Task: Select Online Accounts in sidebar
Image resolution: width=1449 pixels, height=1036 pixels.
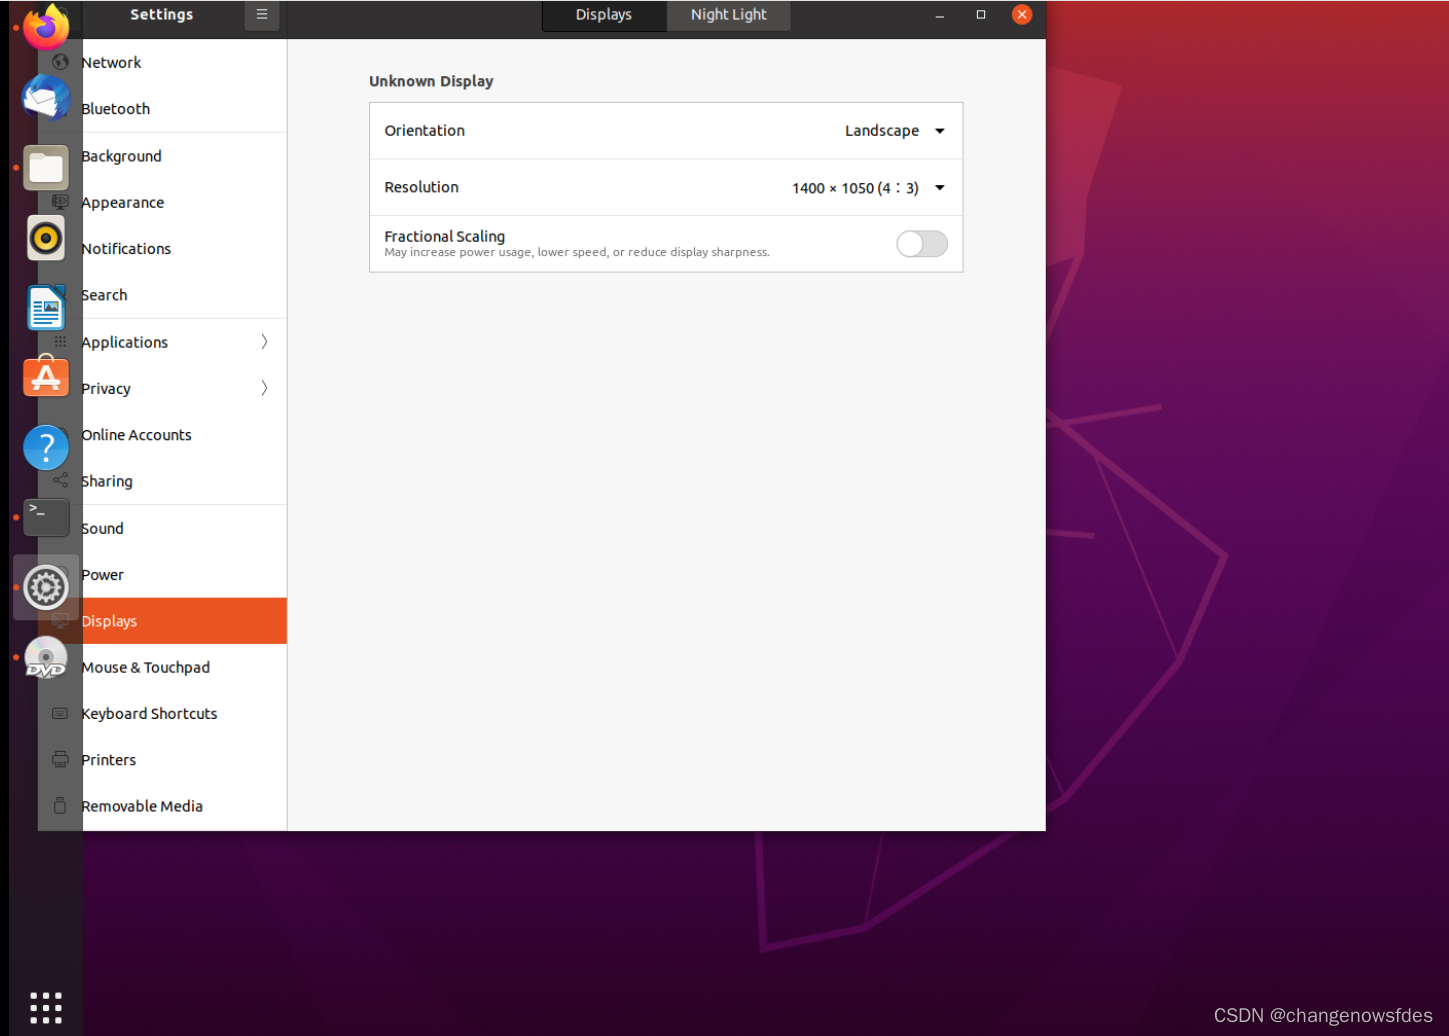Action: tap(162, 435)
